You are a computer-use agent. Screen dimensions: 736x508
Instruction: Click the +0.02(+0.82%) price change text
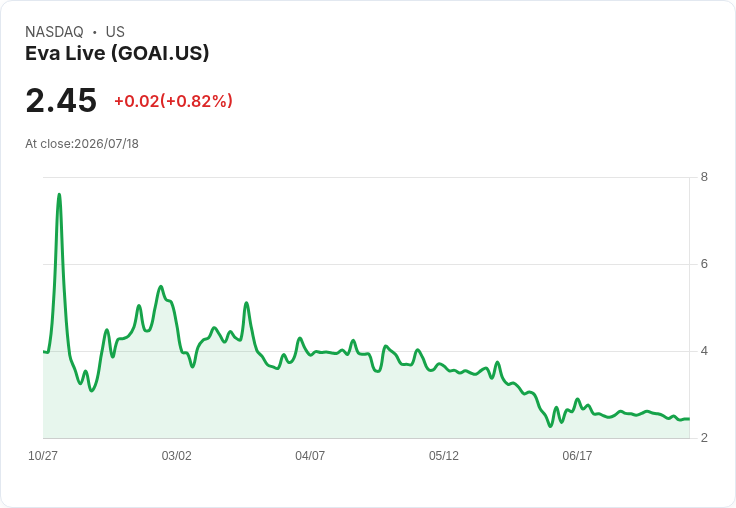click(173, 101)
